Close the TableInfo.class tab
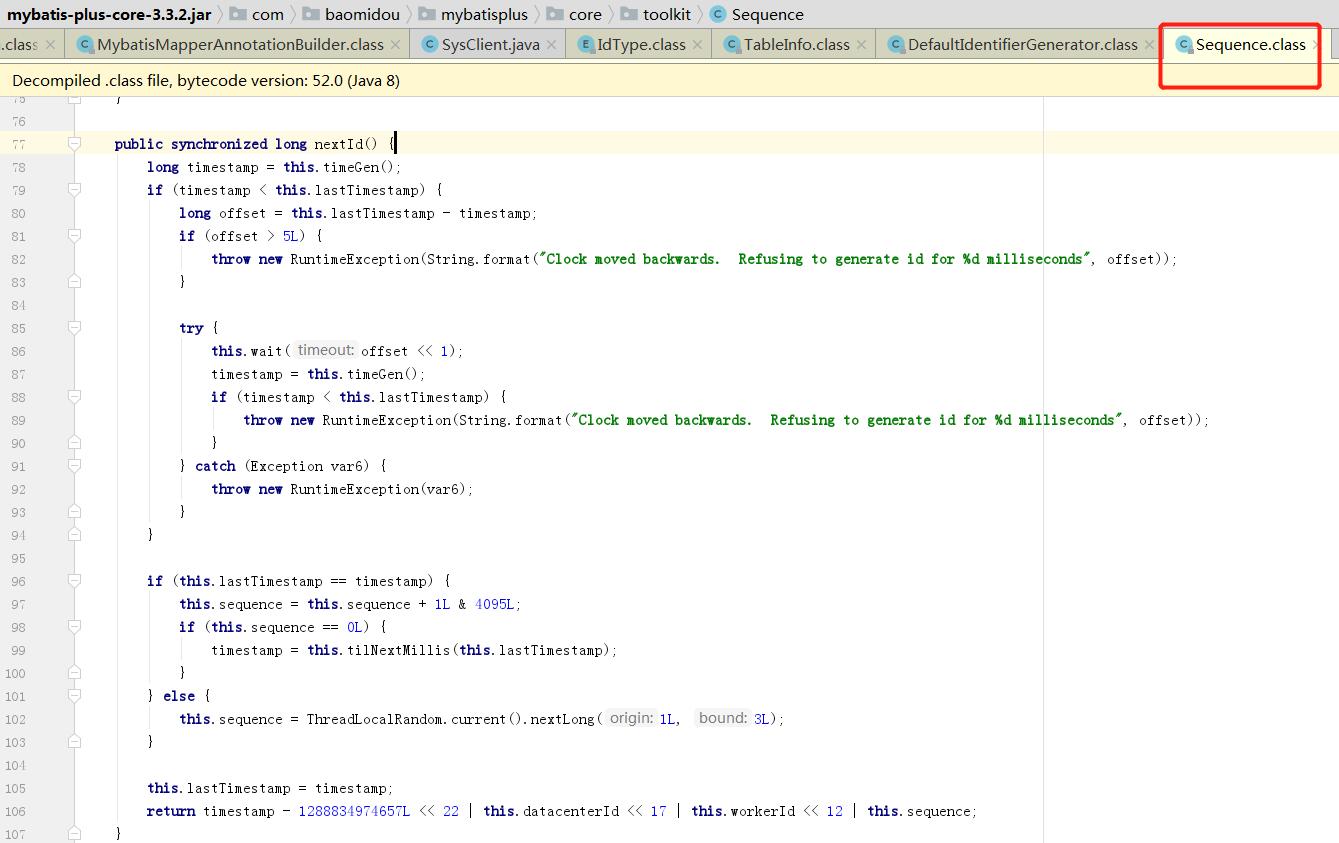The height and width of the screenshot is (843, 1339). (x=861, y=45)
